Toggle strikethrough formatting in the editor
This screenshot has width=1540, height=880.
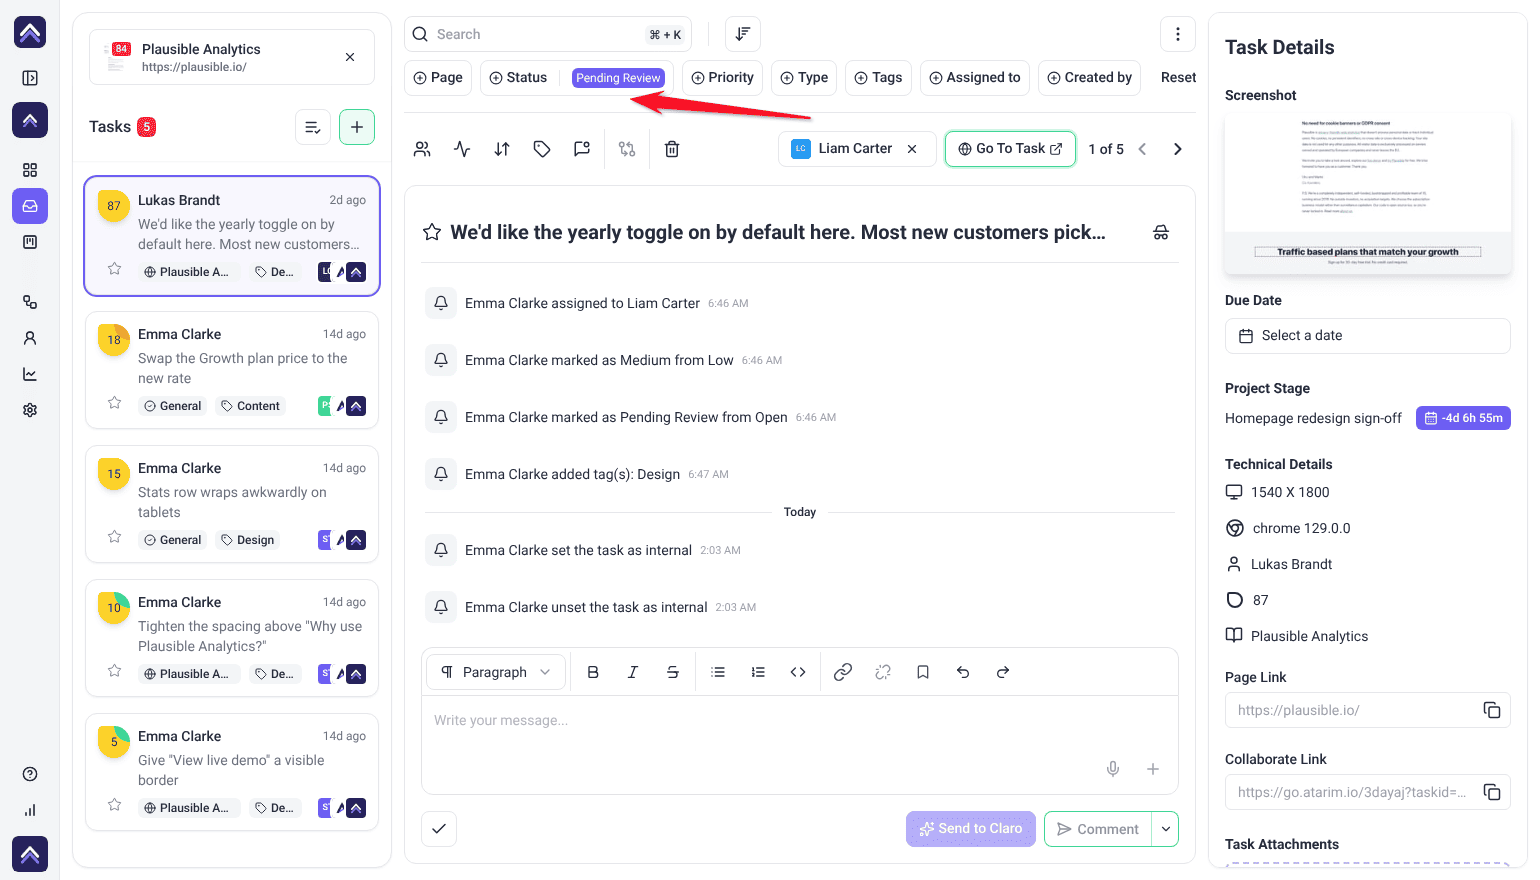coord(673,672)
